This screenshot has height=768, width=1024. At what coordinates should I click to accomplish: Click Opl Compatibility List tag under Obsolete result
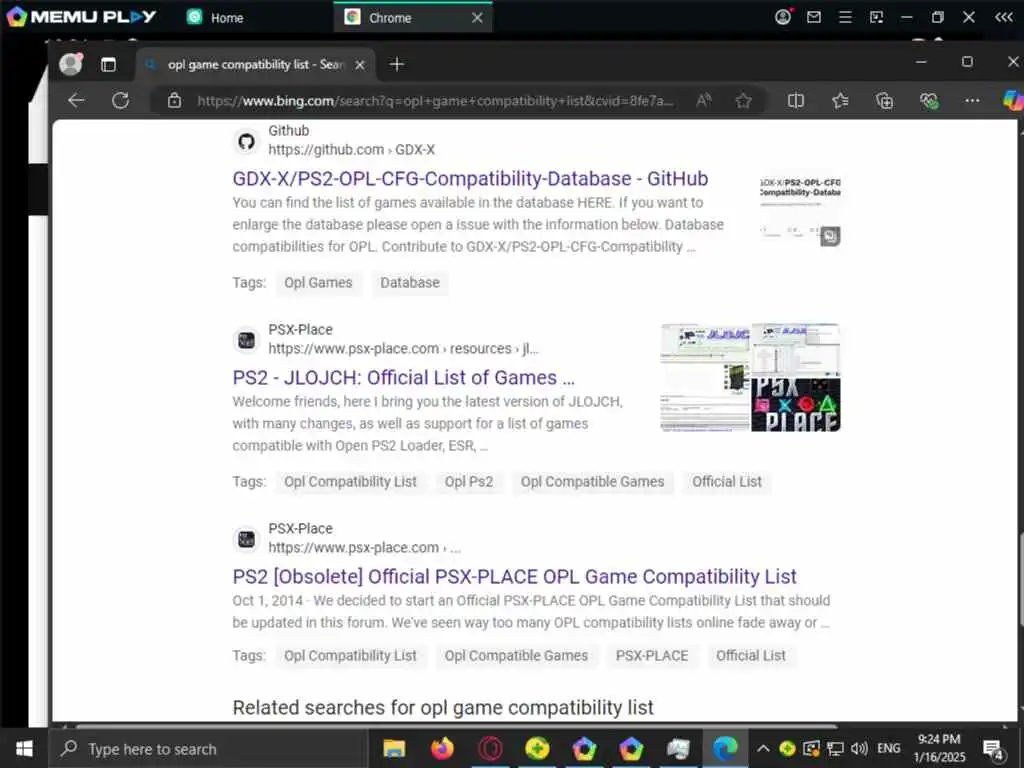pos(350,656)
